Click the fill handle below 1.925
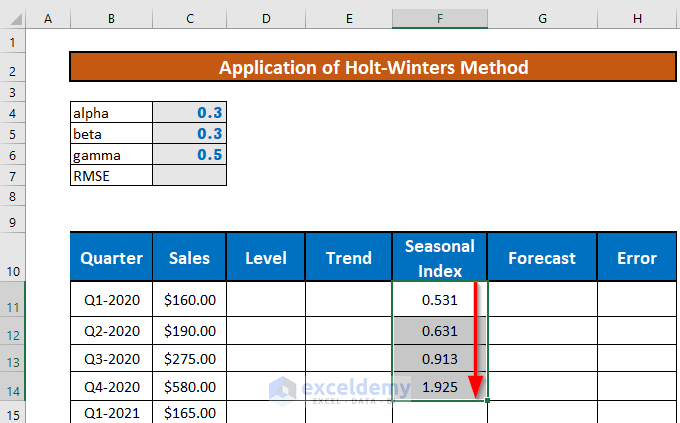The width and height of the screenshot is (680, 423). pyautogui.click(x=488, y=401)
